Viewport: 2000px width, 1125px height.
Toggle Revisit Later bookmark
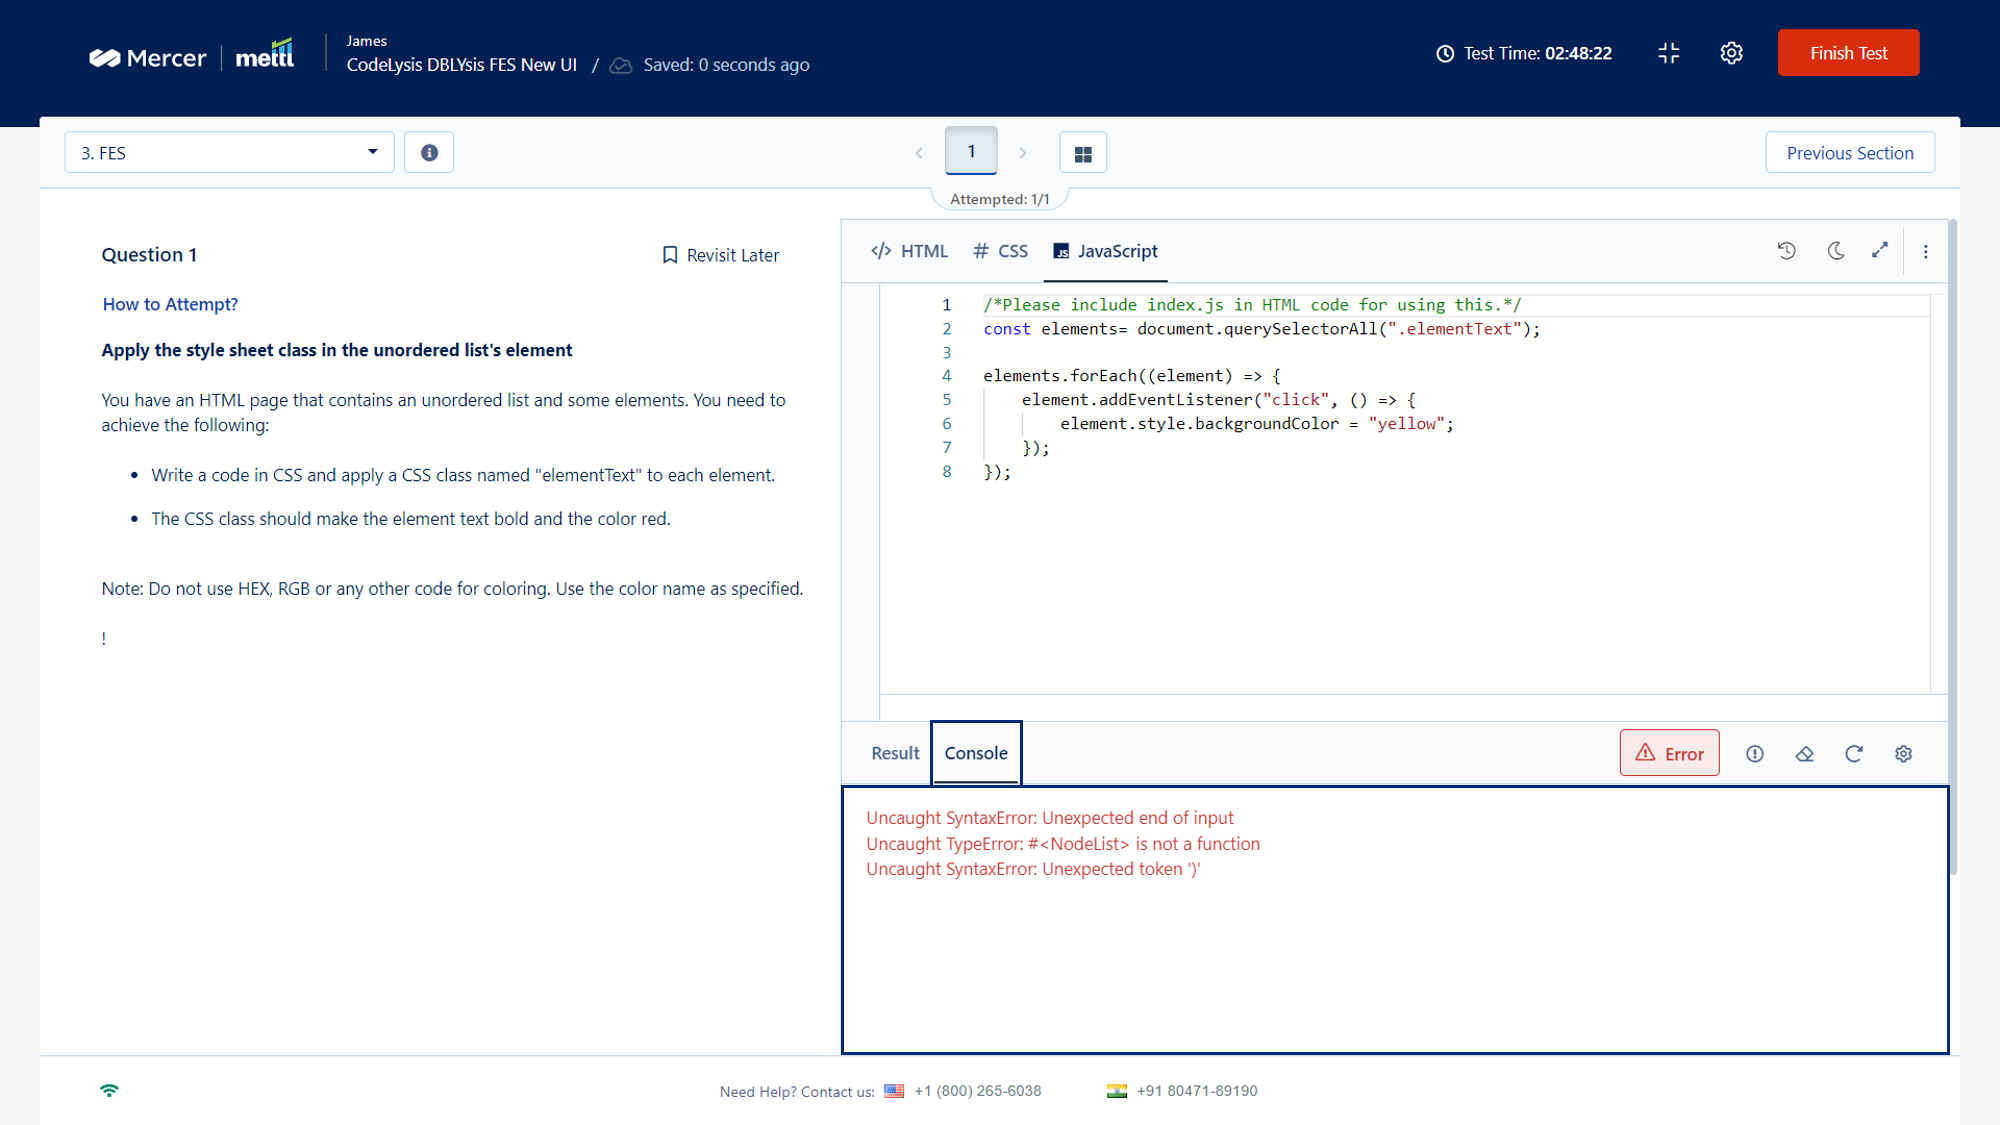click(x=721, y=255)
